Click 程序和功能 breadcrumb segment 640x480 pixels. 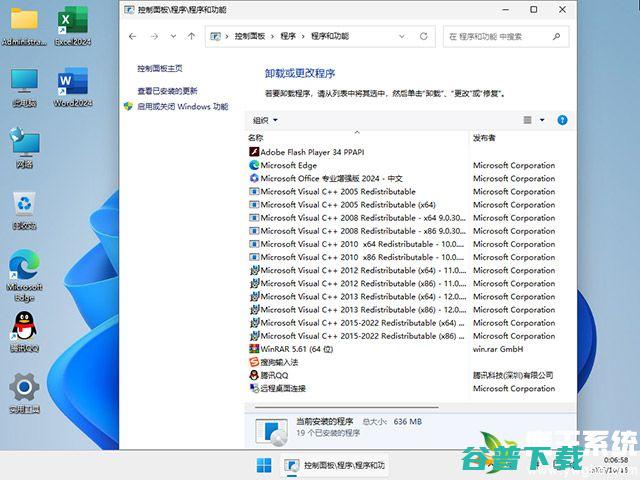pyautogui.click(x=330, y=36)
